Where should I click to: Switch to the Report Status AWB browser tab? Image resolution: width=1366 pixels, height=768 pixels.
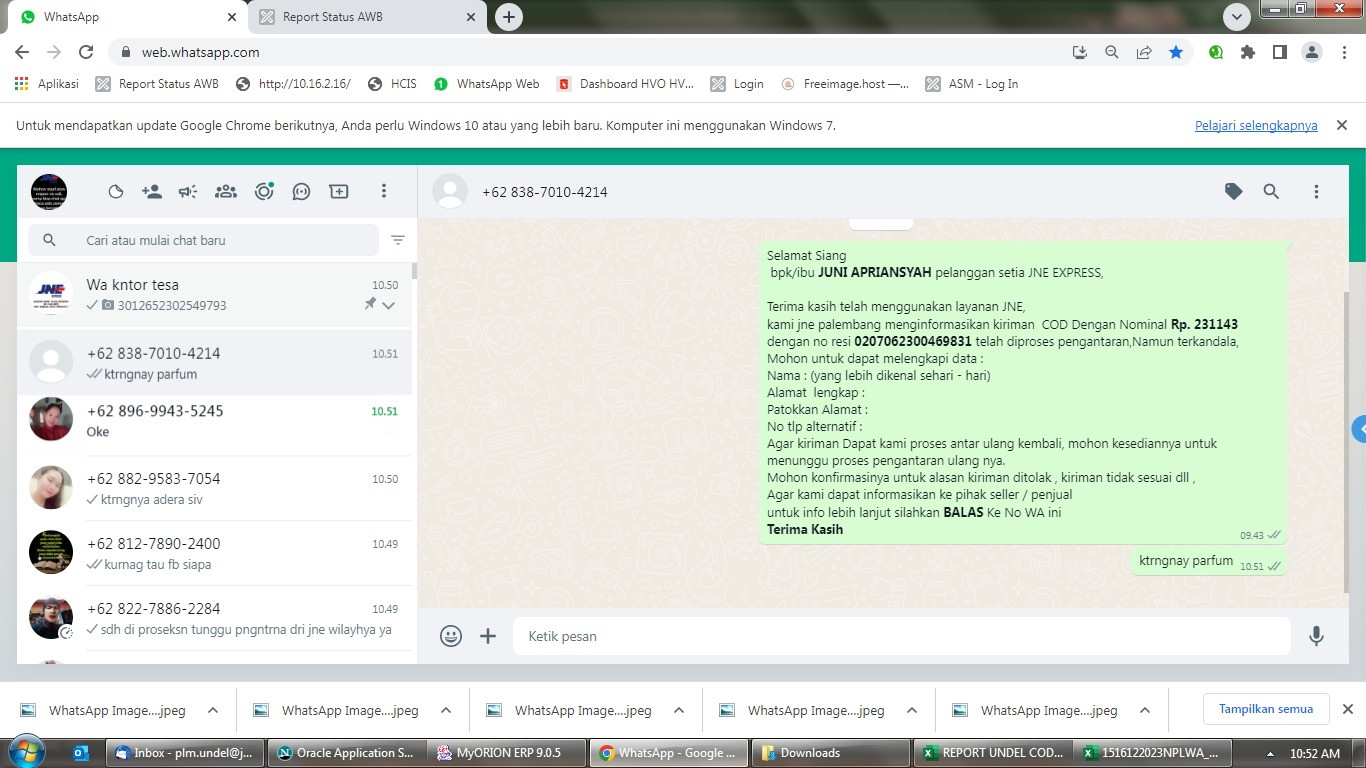[367, 17]
